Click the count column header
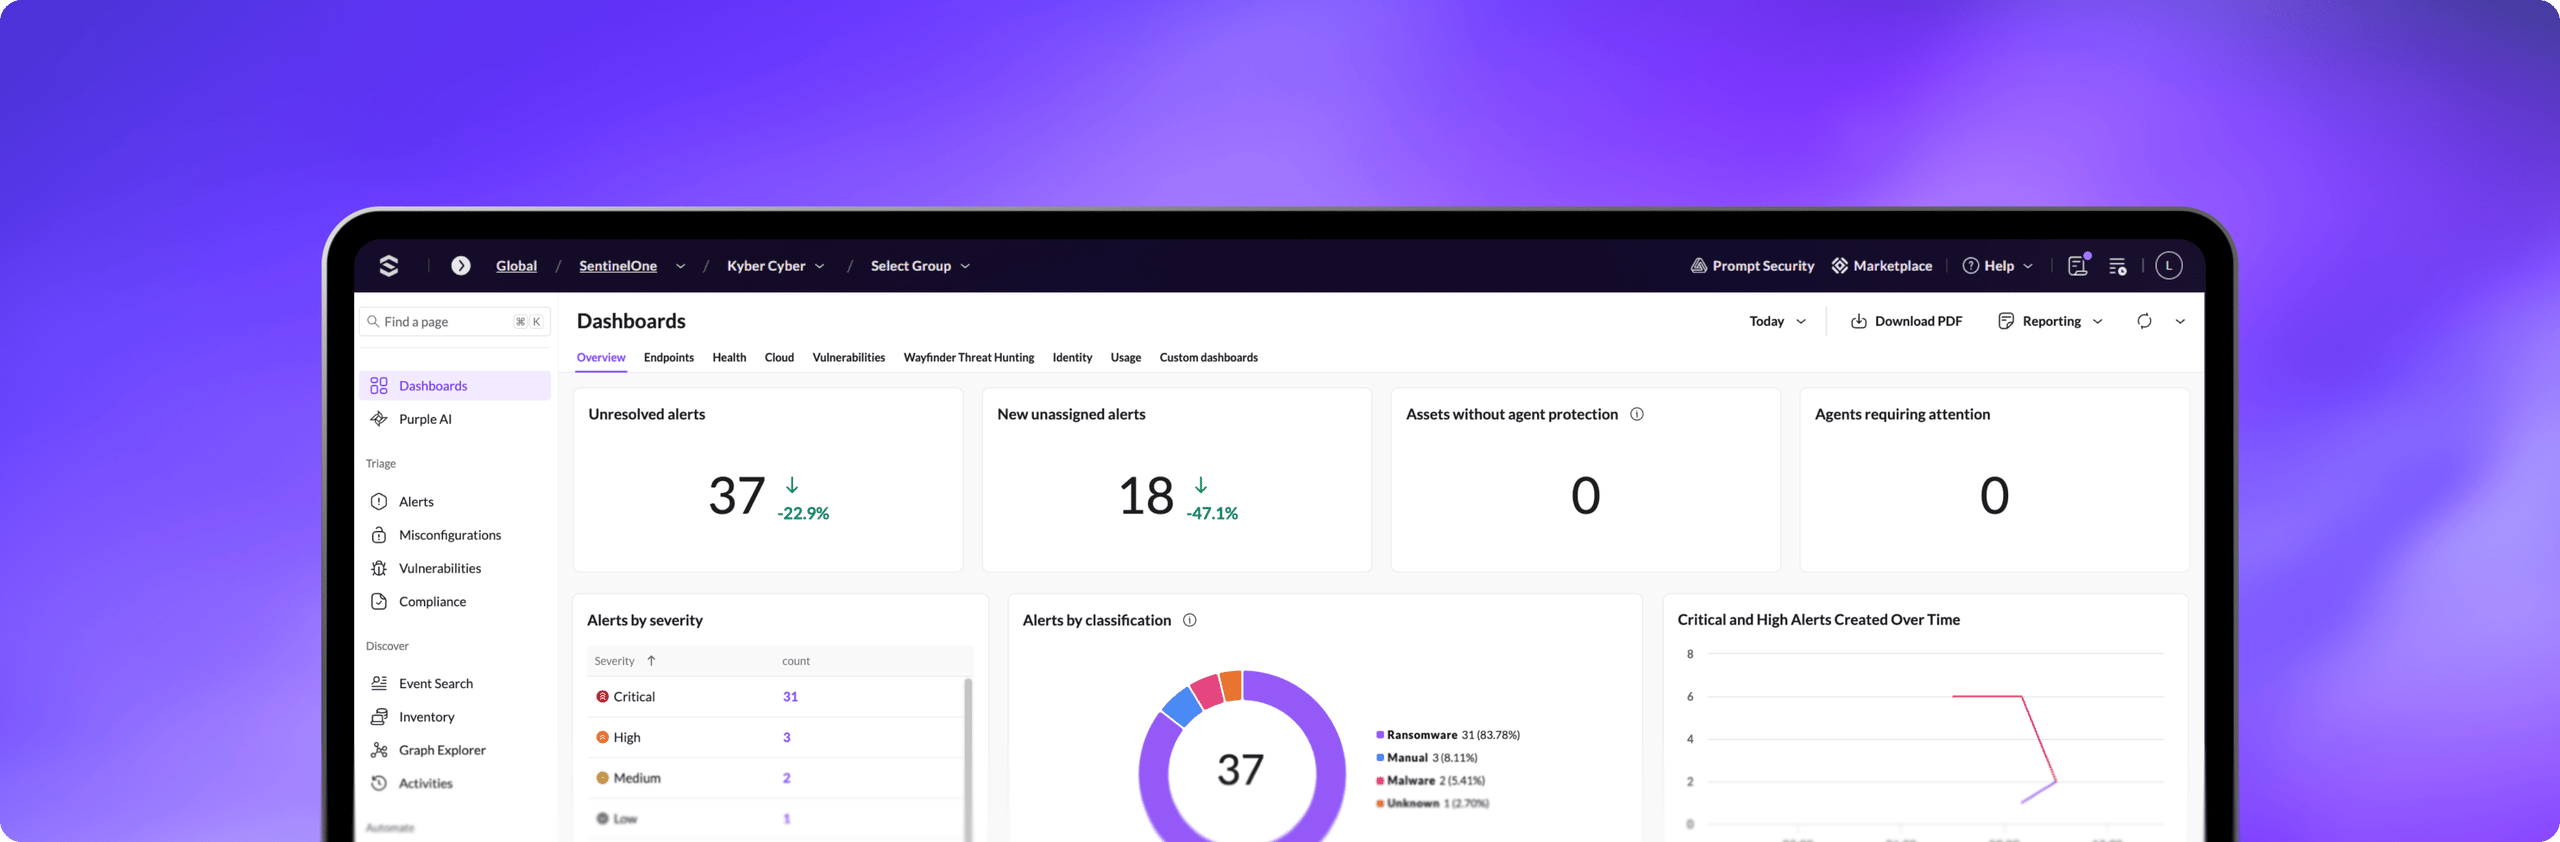The width and height of the screenshot is (2560, 842). tap(796, 661)
